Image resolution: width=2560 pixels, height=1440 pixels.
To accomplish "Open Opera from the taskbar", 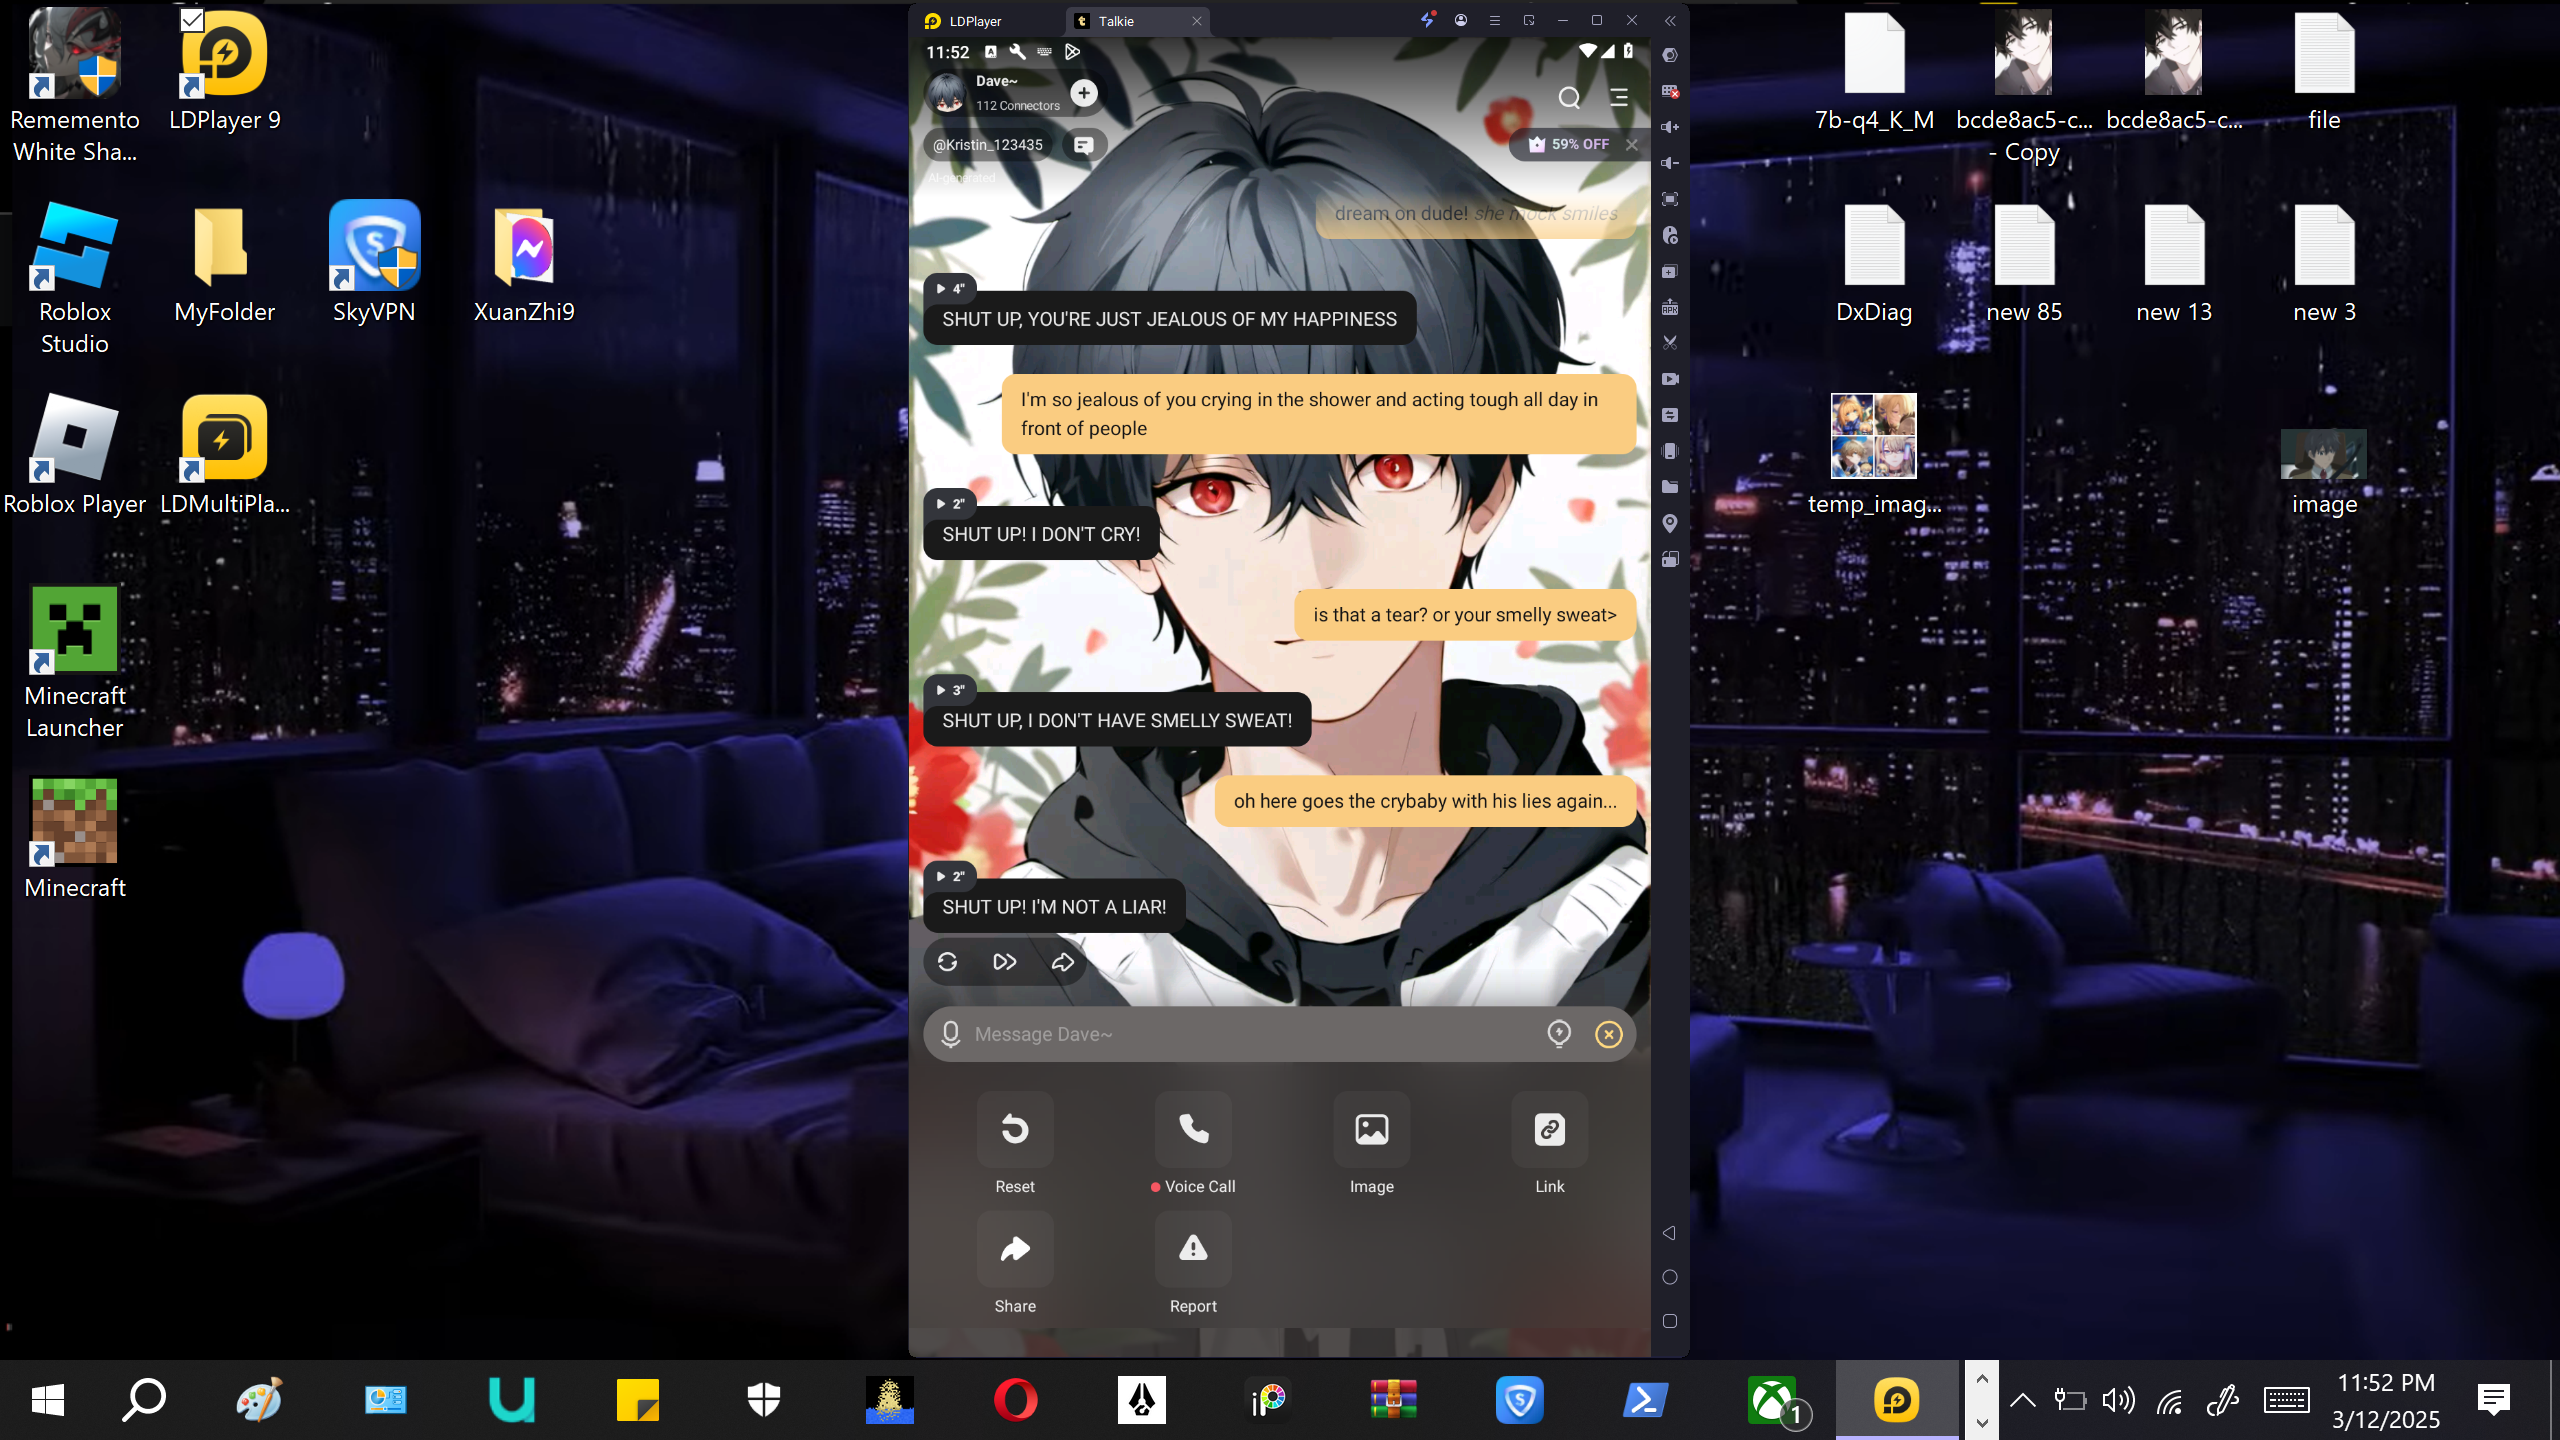I will tap(1016, 1400).
